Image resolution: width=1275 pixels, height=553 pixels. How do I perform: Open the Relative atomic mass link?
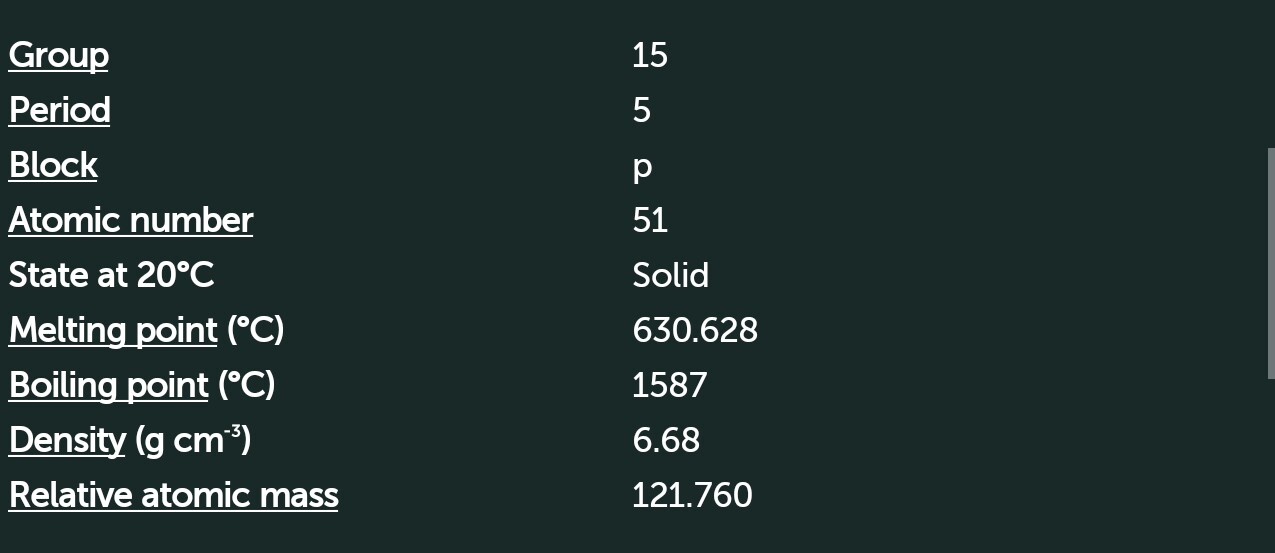173,495
